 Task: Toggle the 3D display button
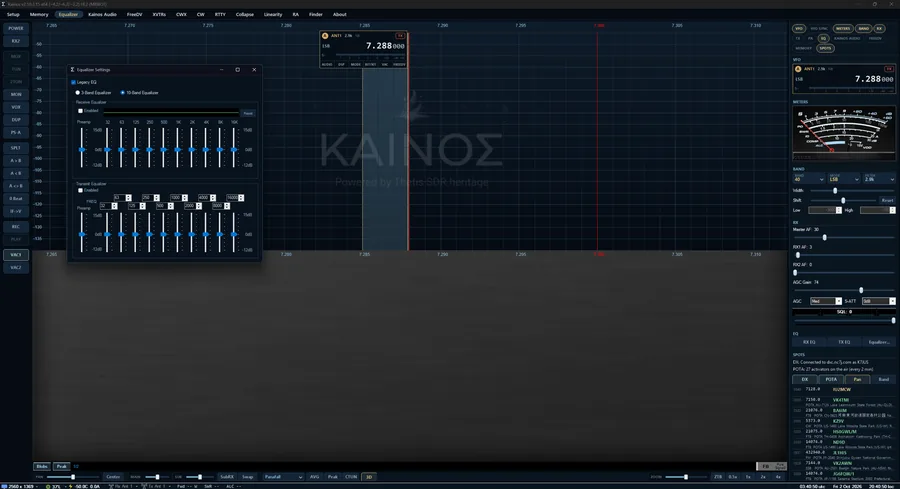click(x=368, y=477)
